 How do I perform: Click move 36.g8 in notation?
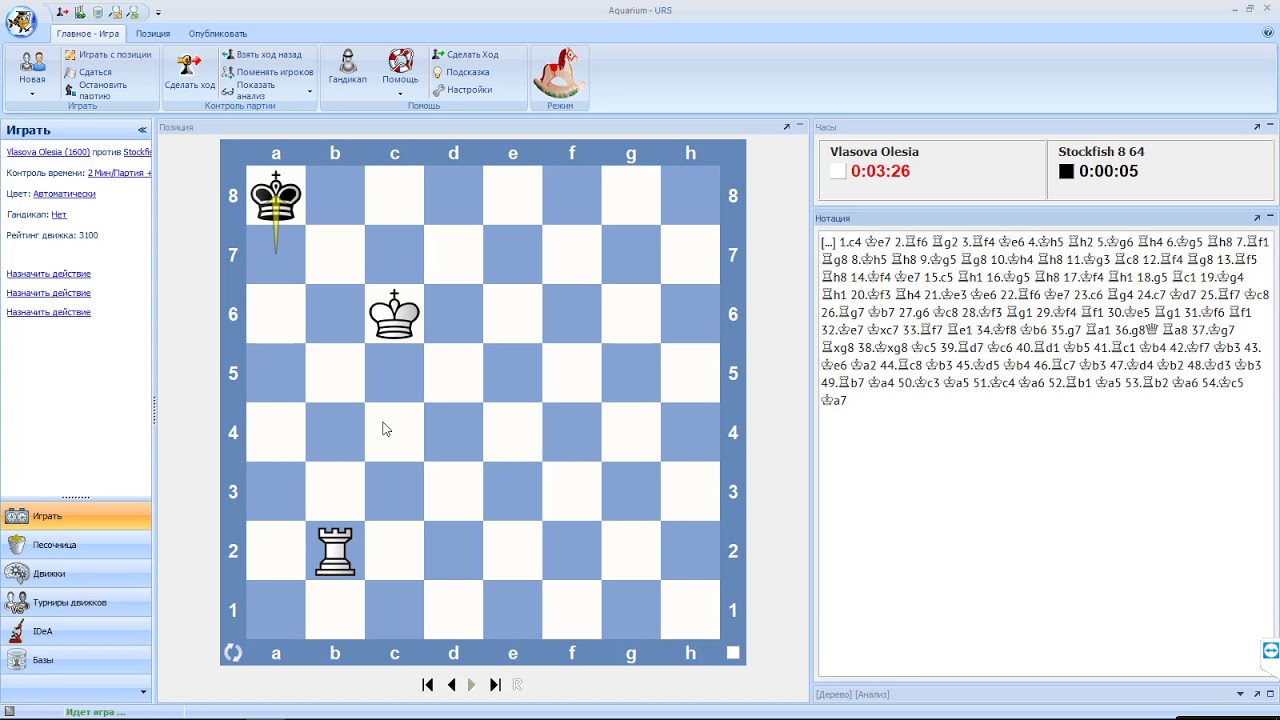point(1137,330)
